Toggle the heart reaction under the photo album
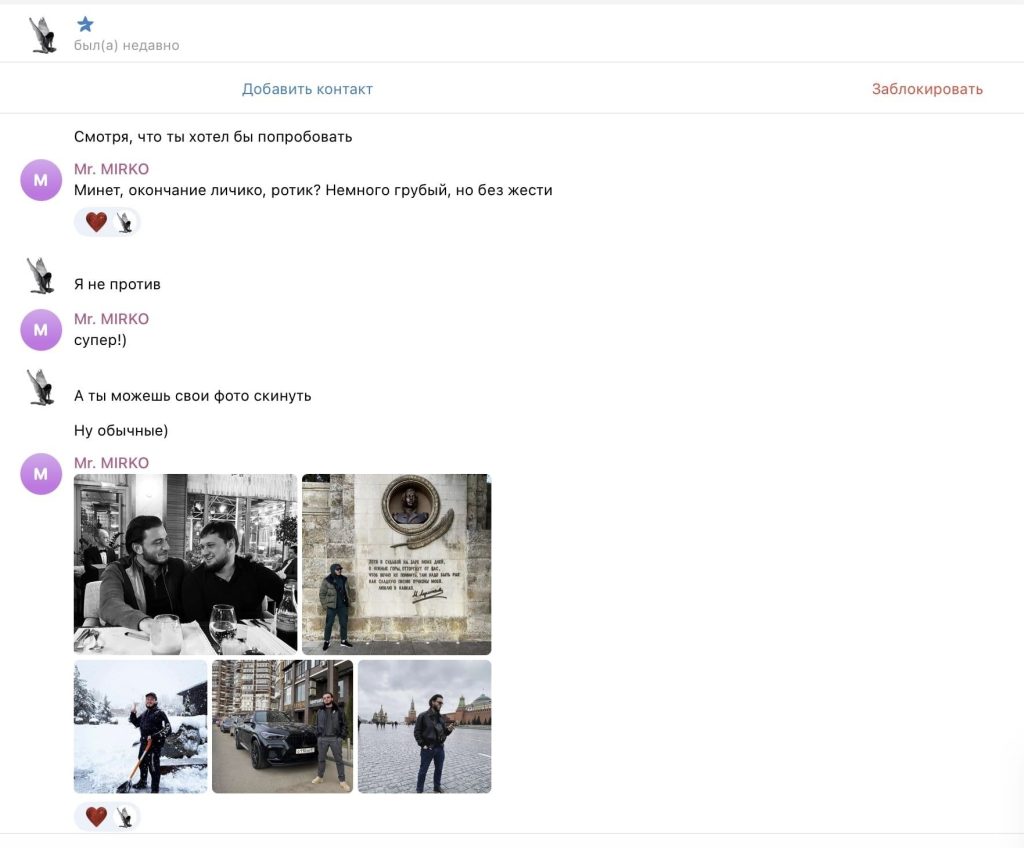This screenshot has height=848, width=1024. (96, 817)
